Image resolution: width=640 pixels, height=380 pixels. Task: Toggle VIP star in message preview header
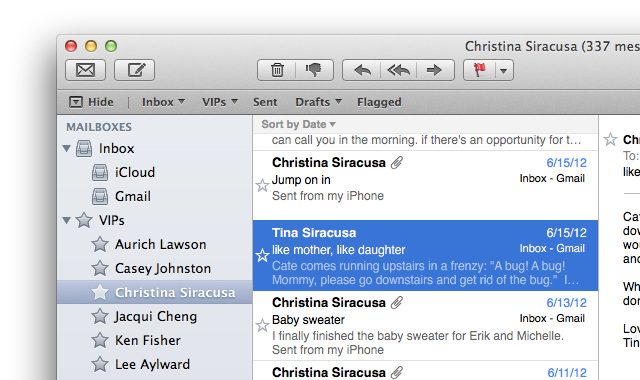coord(610,140)
